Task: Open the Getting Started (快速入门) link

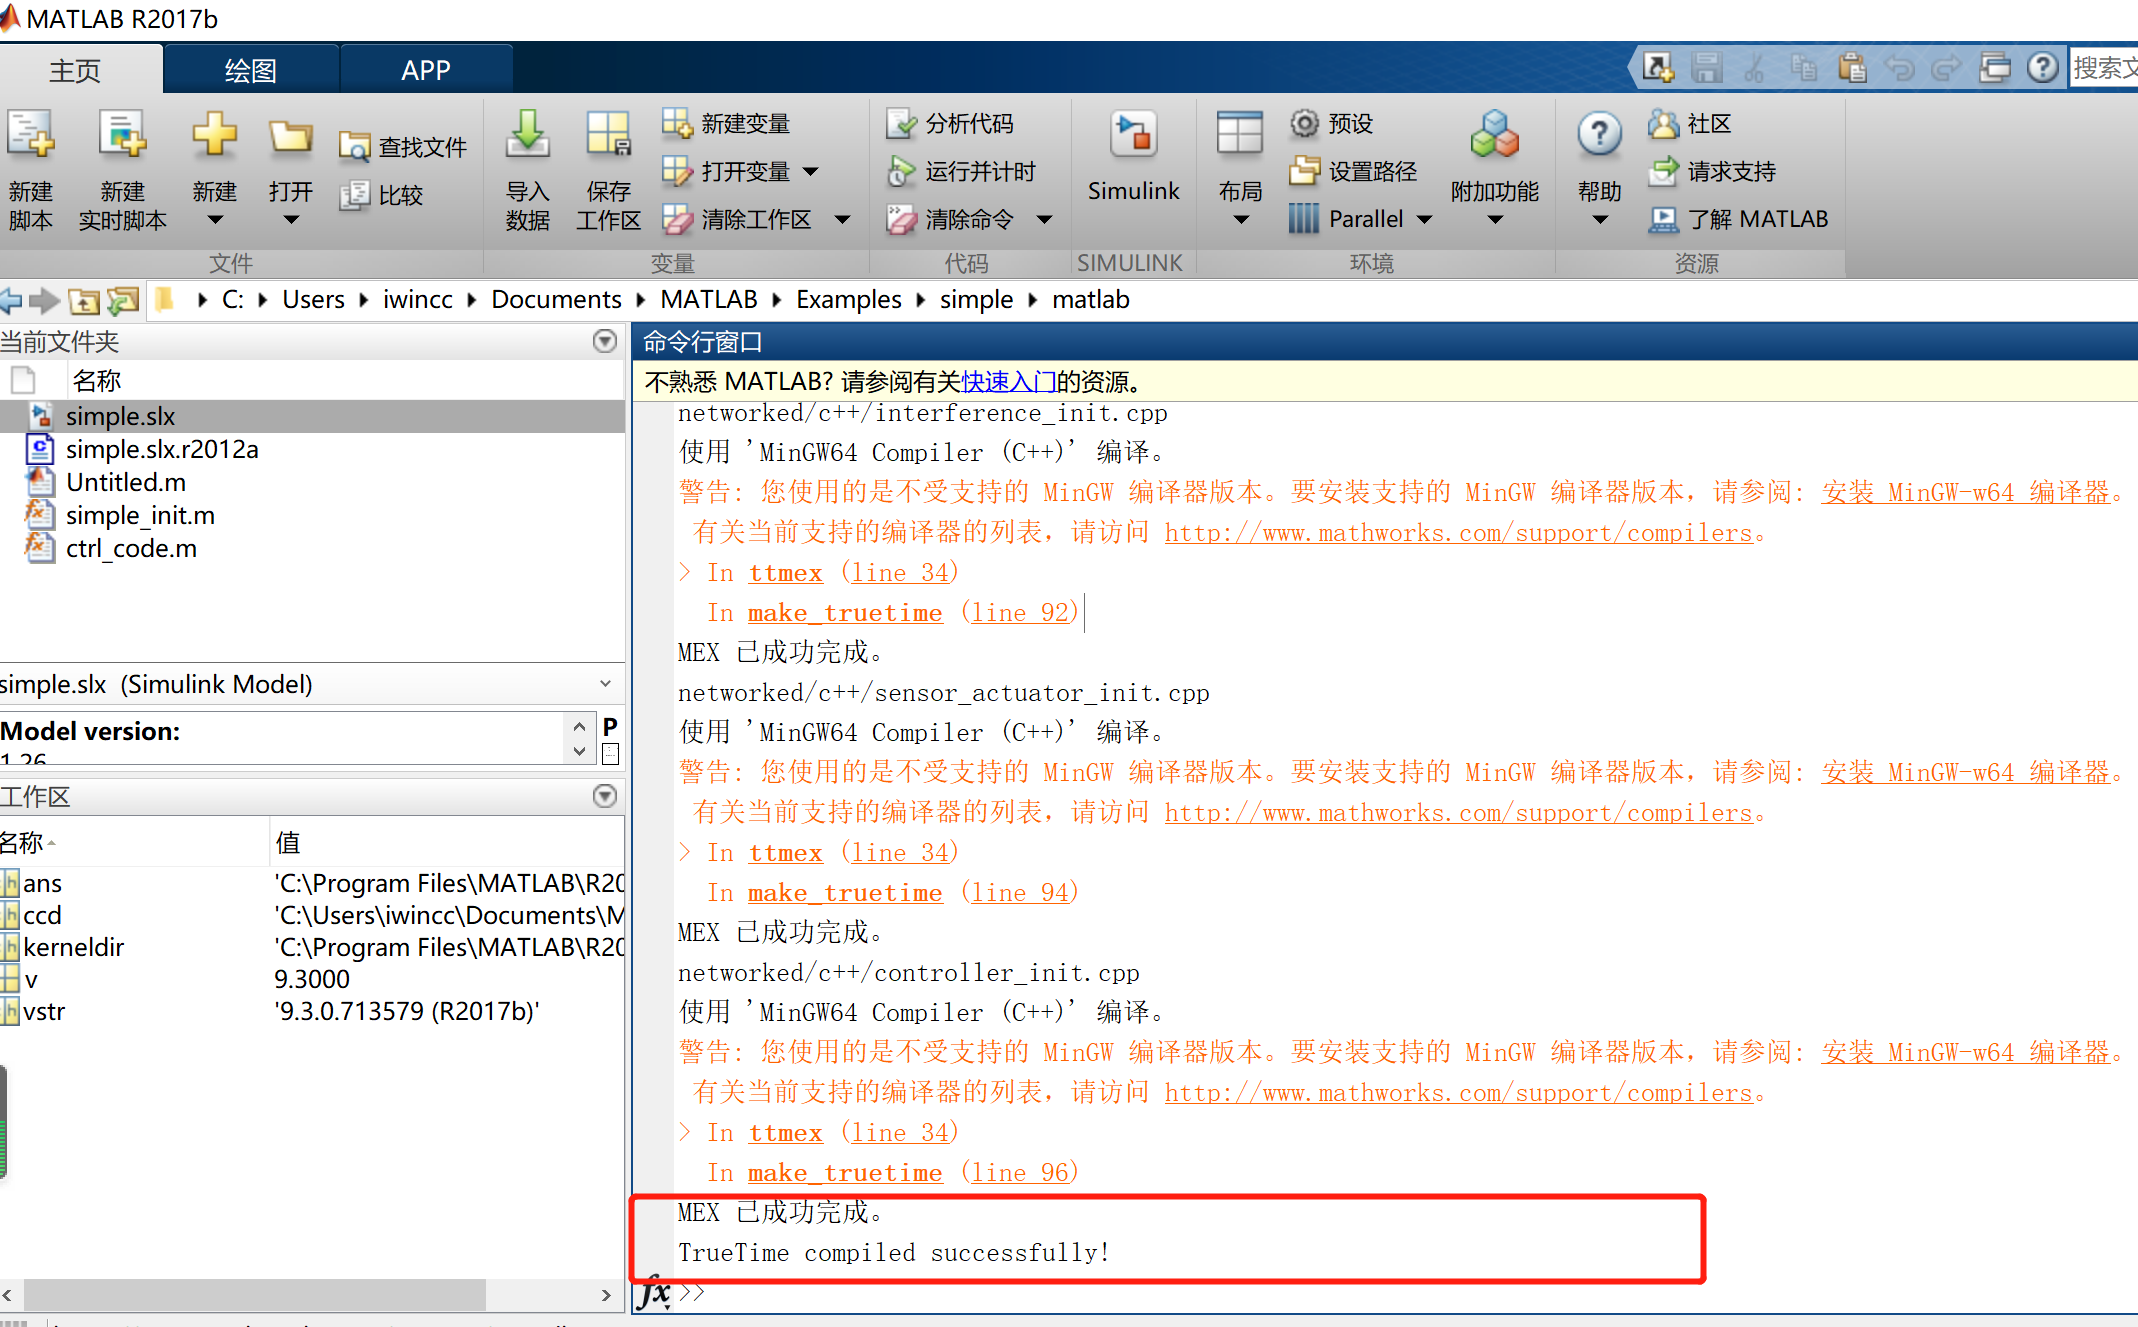Action: 1009,381
